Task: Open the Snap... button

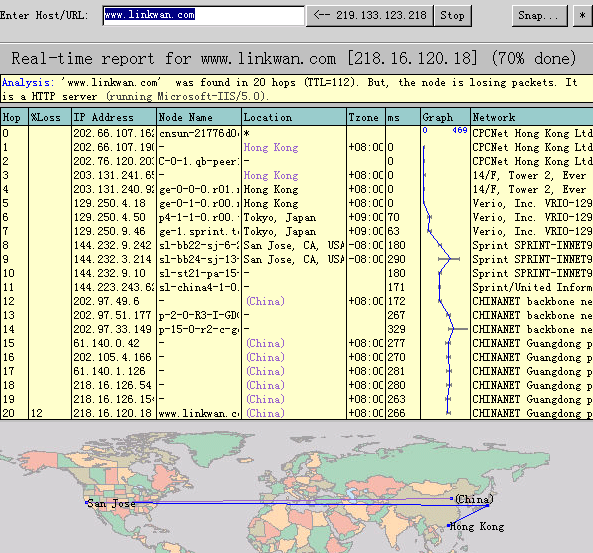Action: point(540,16)
